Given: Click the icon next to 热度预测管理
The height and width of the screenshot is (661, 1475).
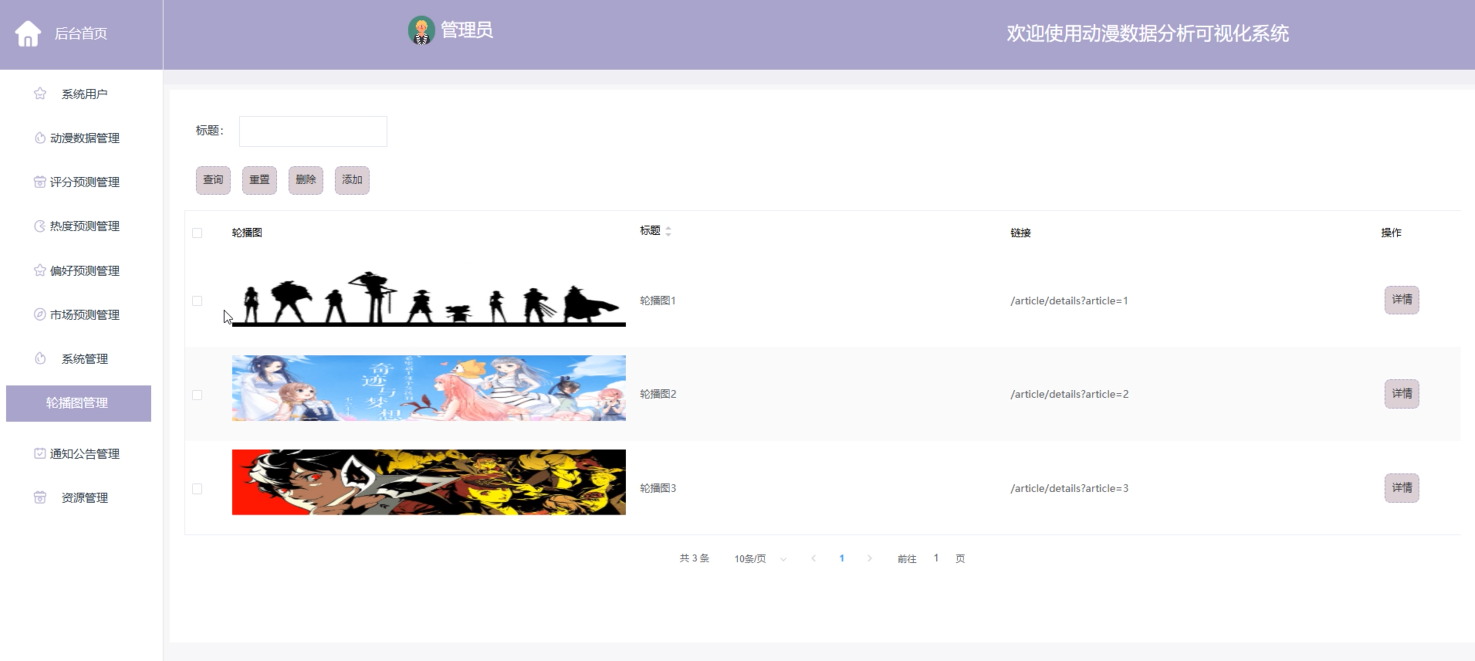Looking at the screenshot, I should (40, 226).
